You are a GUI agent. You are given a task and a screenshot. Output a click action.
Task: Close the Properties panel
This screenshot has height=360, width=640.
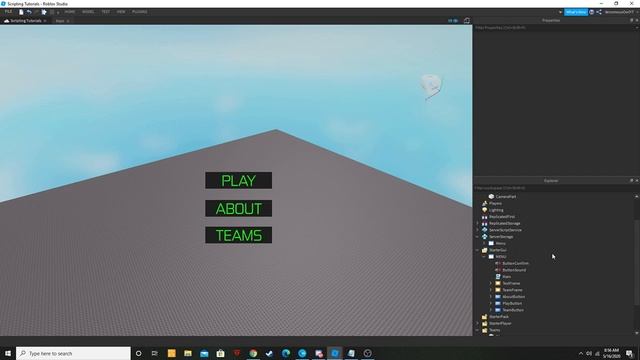tap(637, 20)
